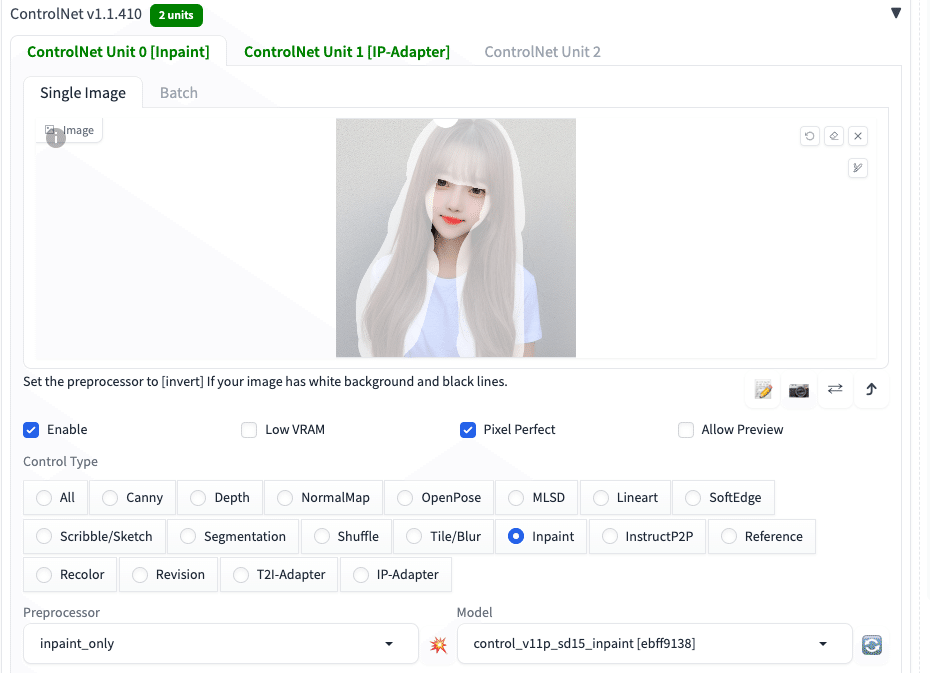
Task: Select ControlNet Unit 0 [Inpaint] tab
Action: tap(118, 52)
